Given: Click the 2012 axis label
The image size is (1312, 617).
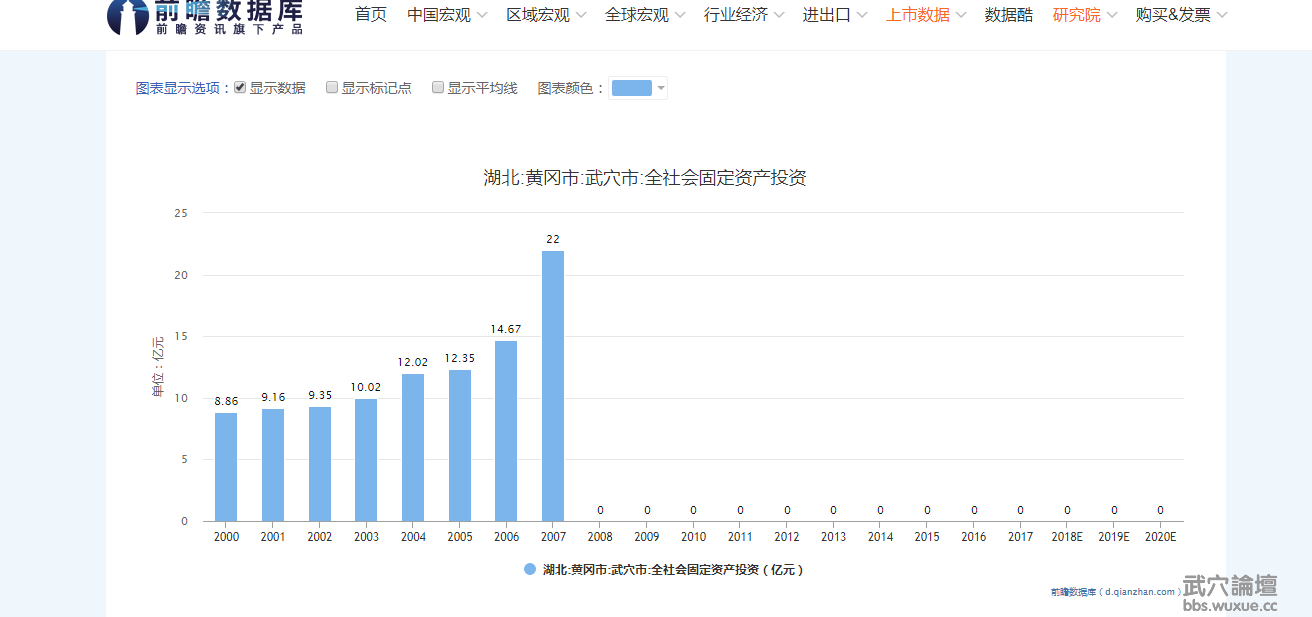Looking at the screenshot, I should 787,537.
